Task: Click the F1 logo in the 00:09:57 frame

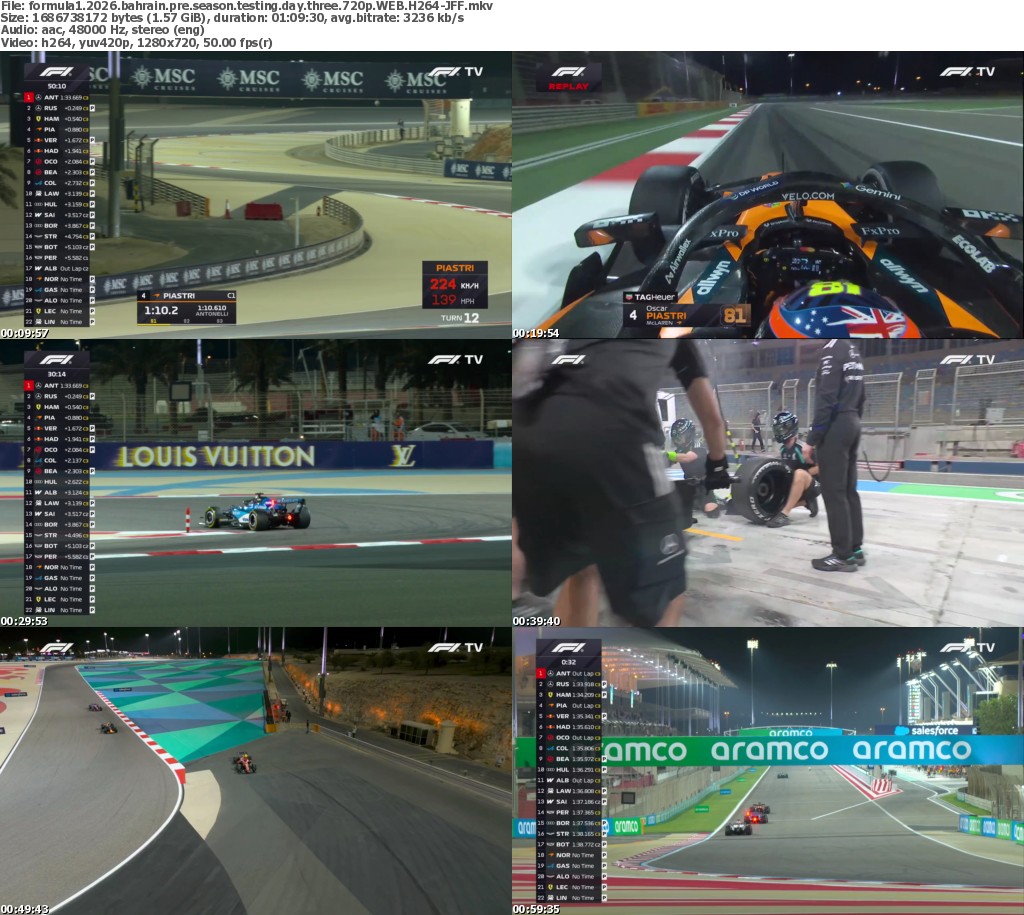Action: (56, 72)
